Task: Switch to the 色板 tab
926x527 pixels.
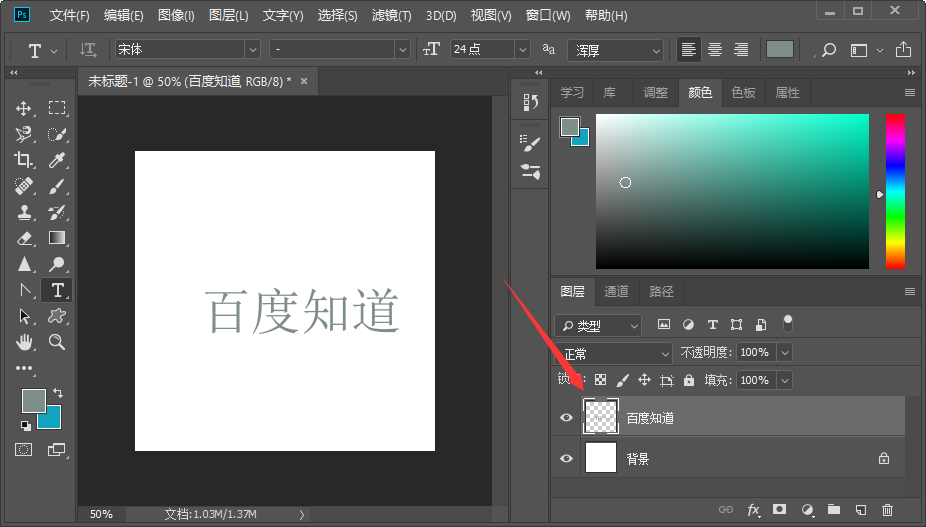Action: click(744, 93)
